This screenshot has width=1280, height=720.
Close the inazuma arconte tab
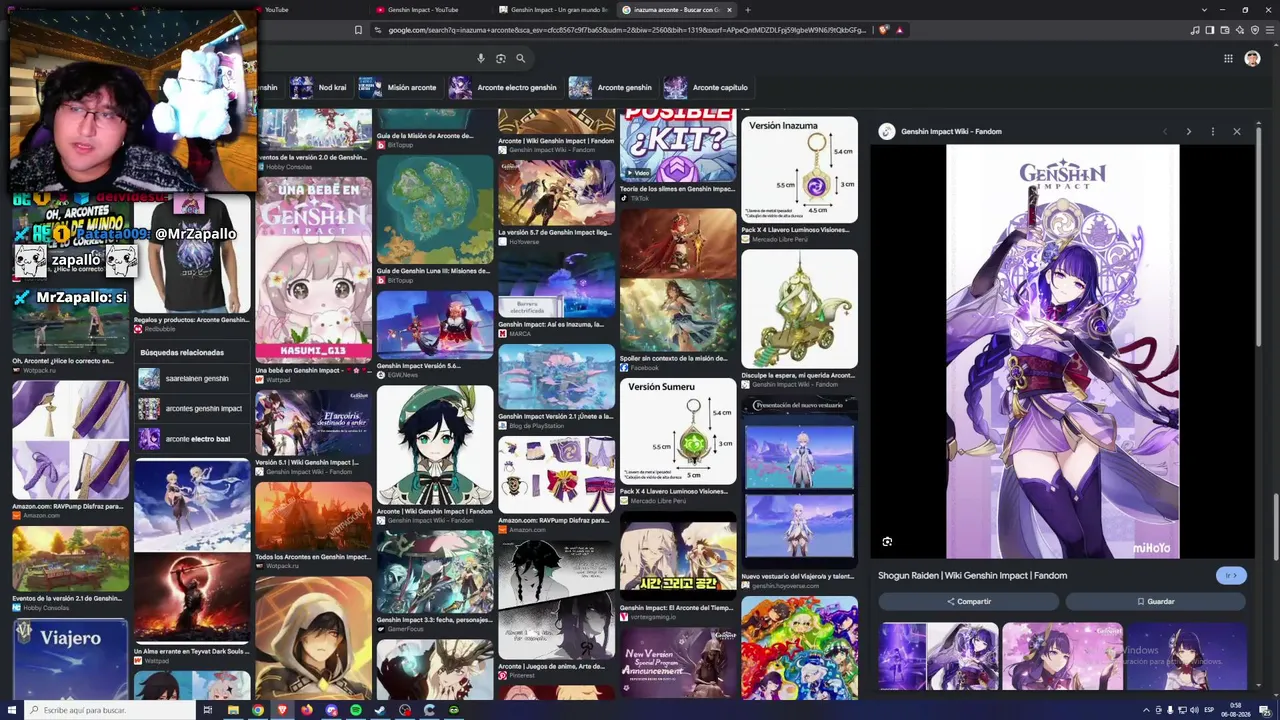(x=729, y=10)
